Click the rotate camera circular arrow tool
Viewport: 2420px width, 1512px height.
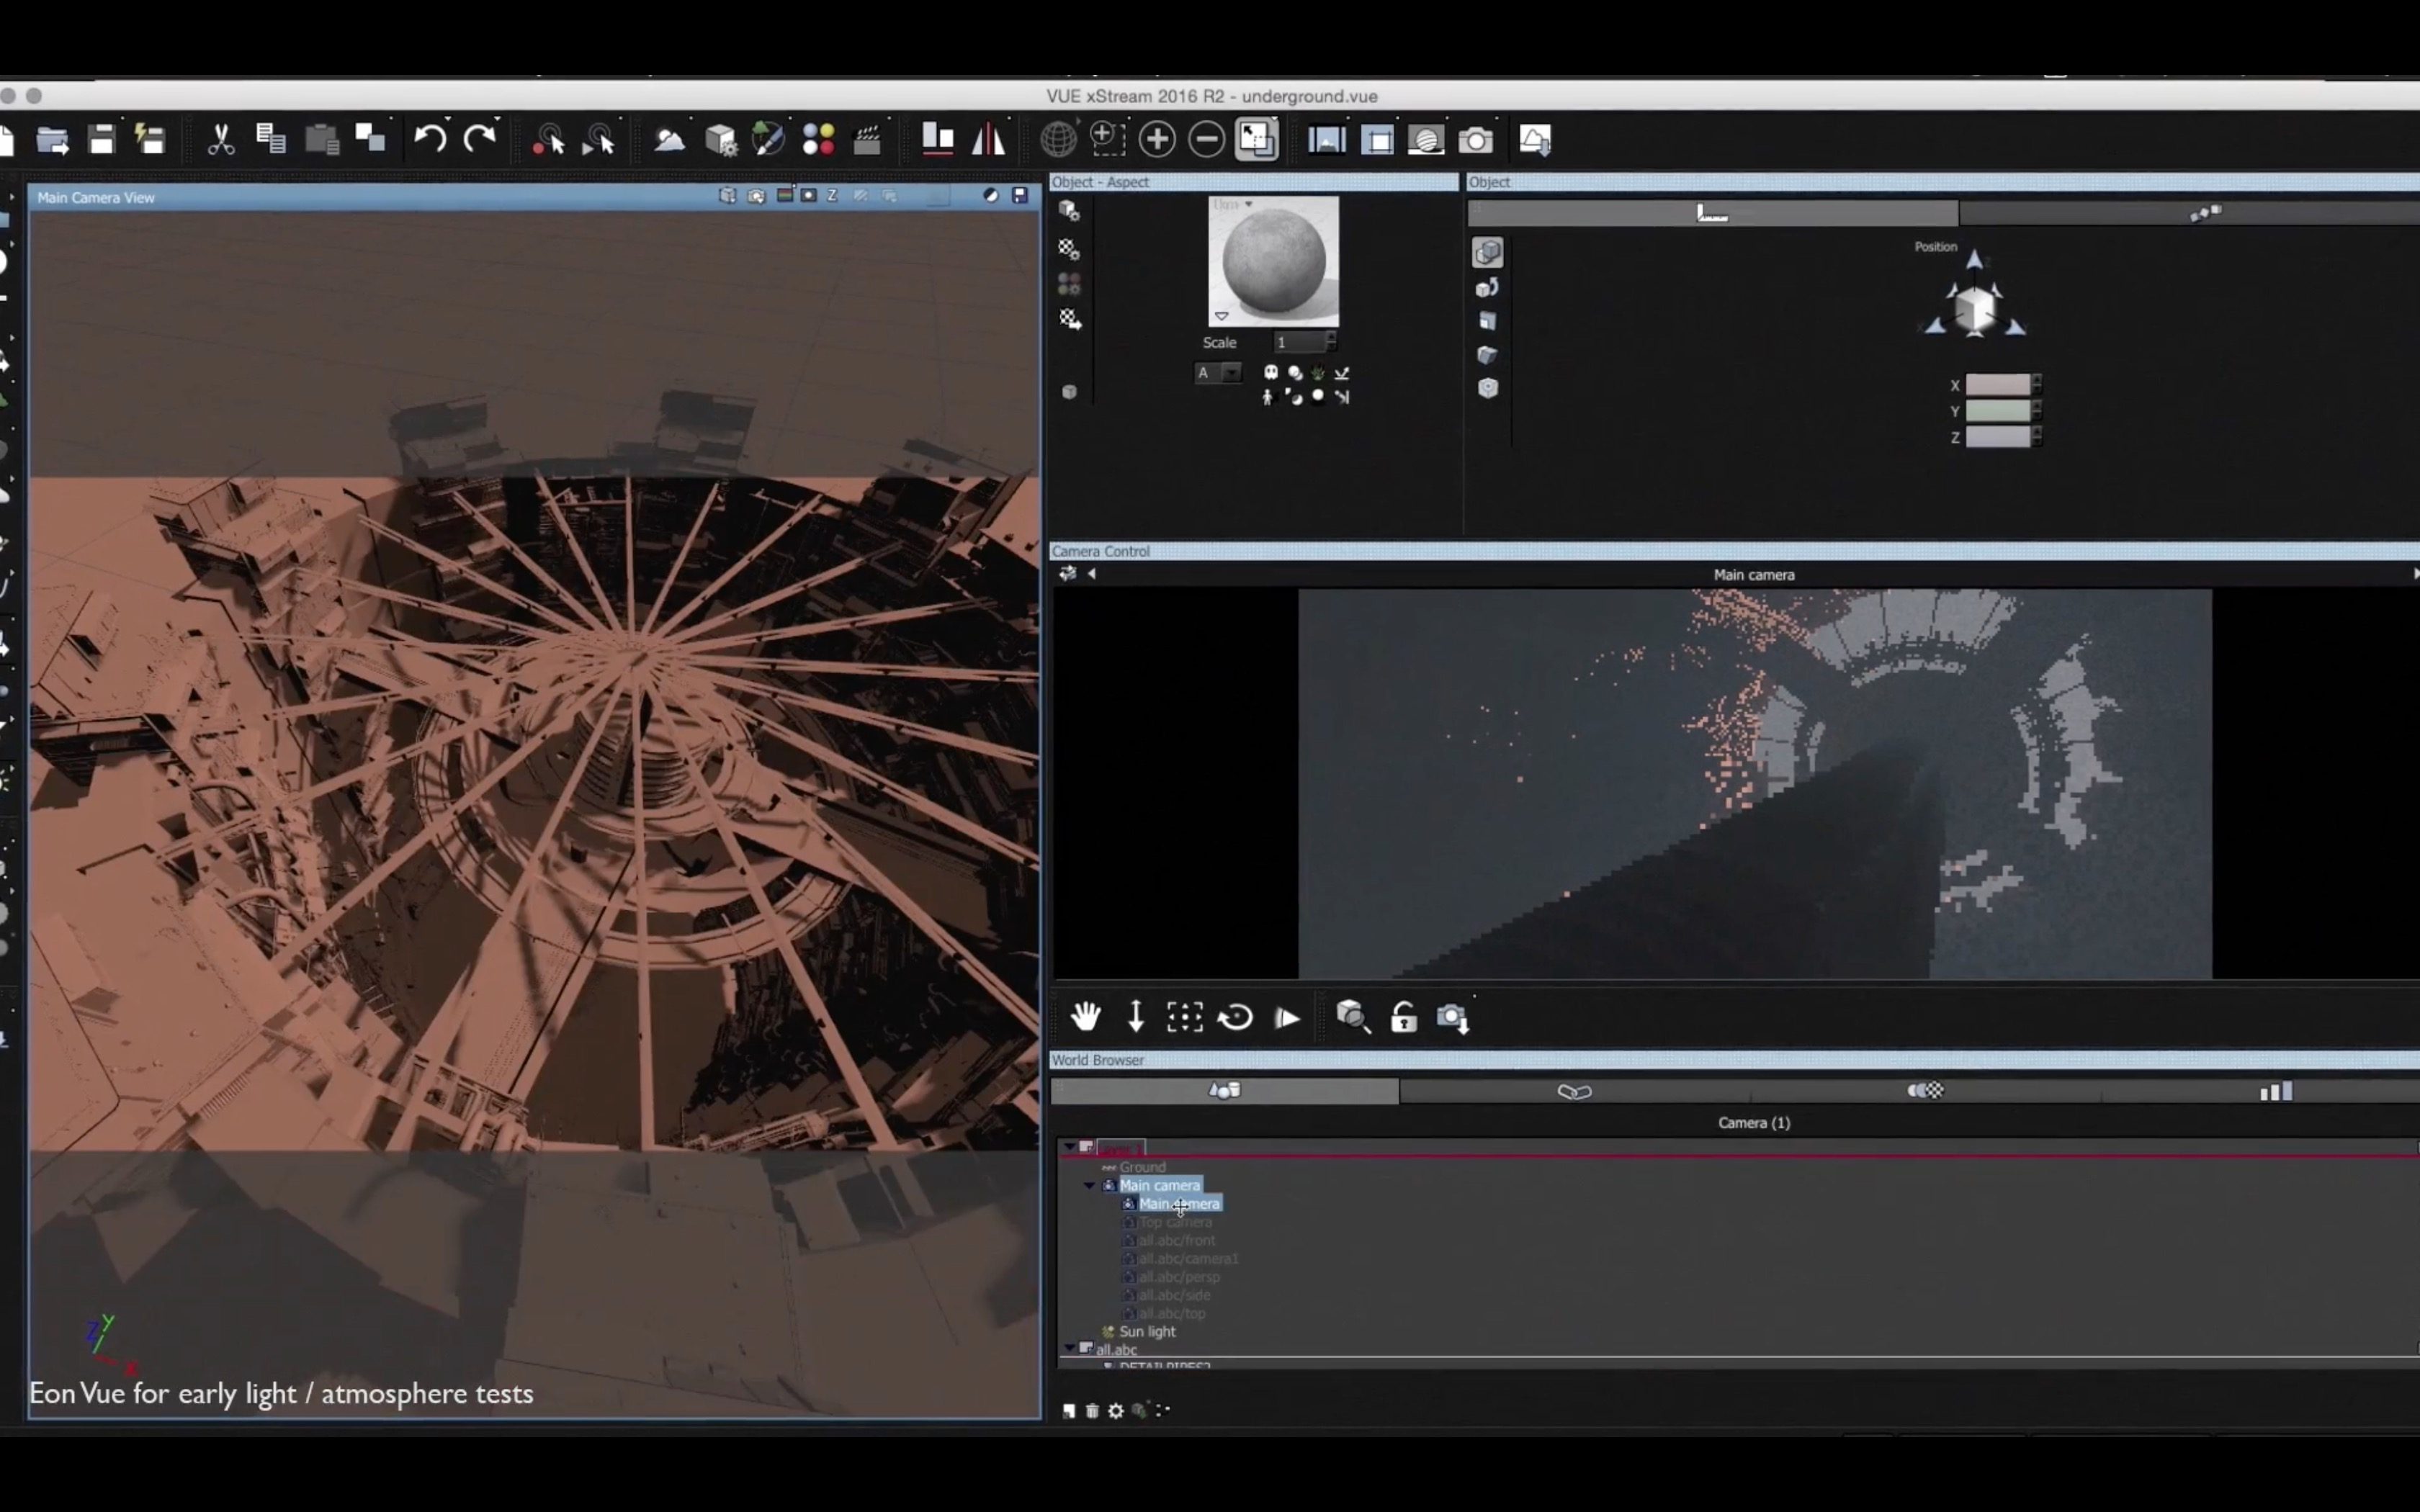click(1236, 1017)
